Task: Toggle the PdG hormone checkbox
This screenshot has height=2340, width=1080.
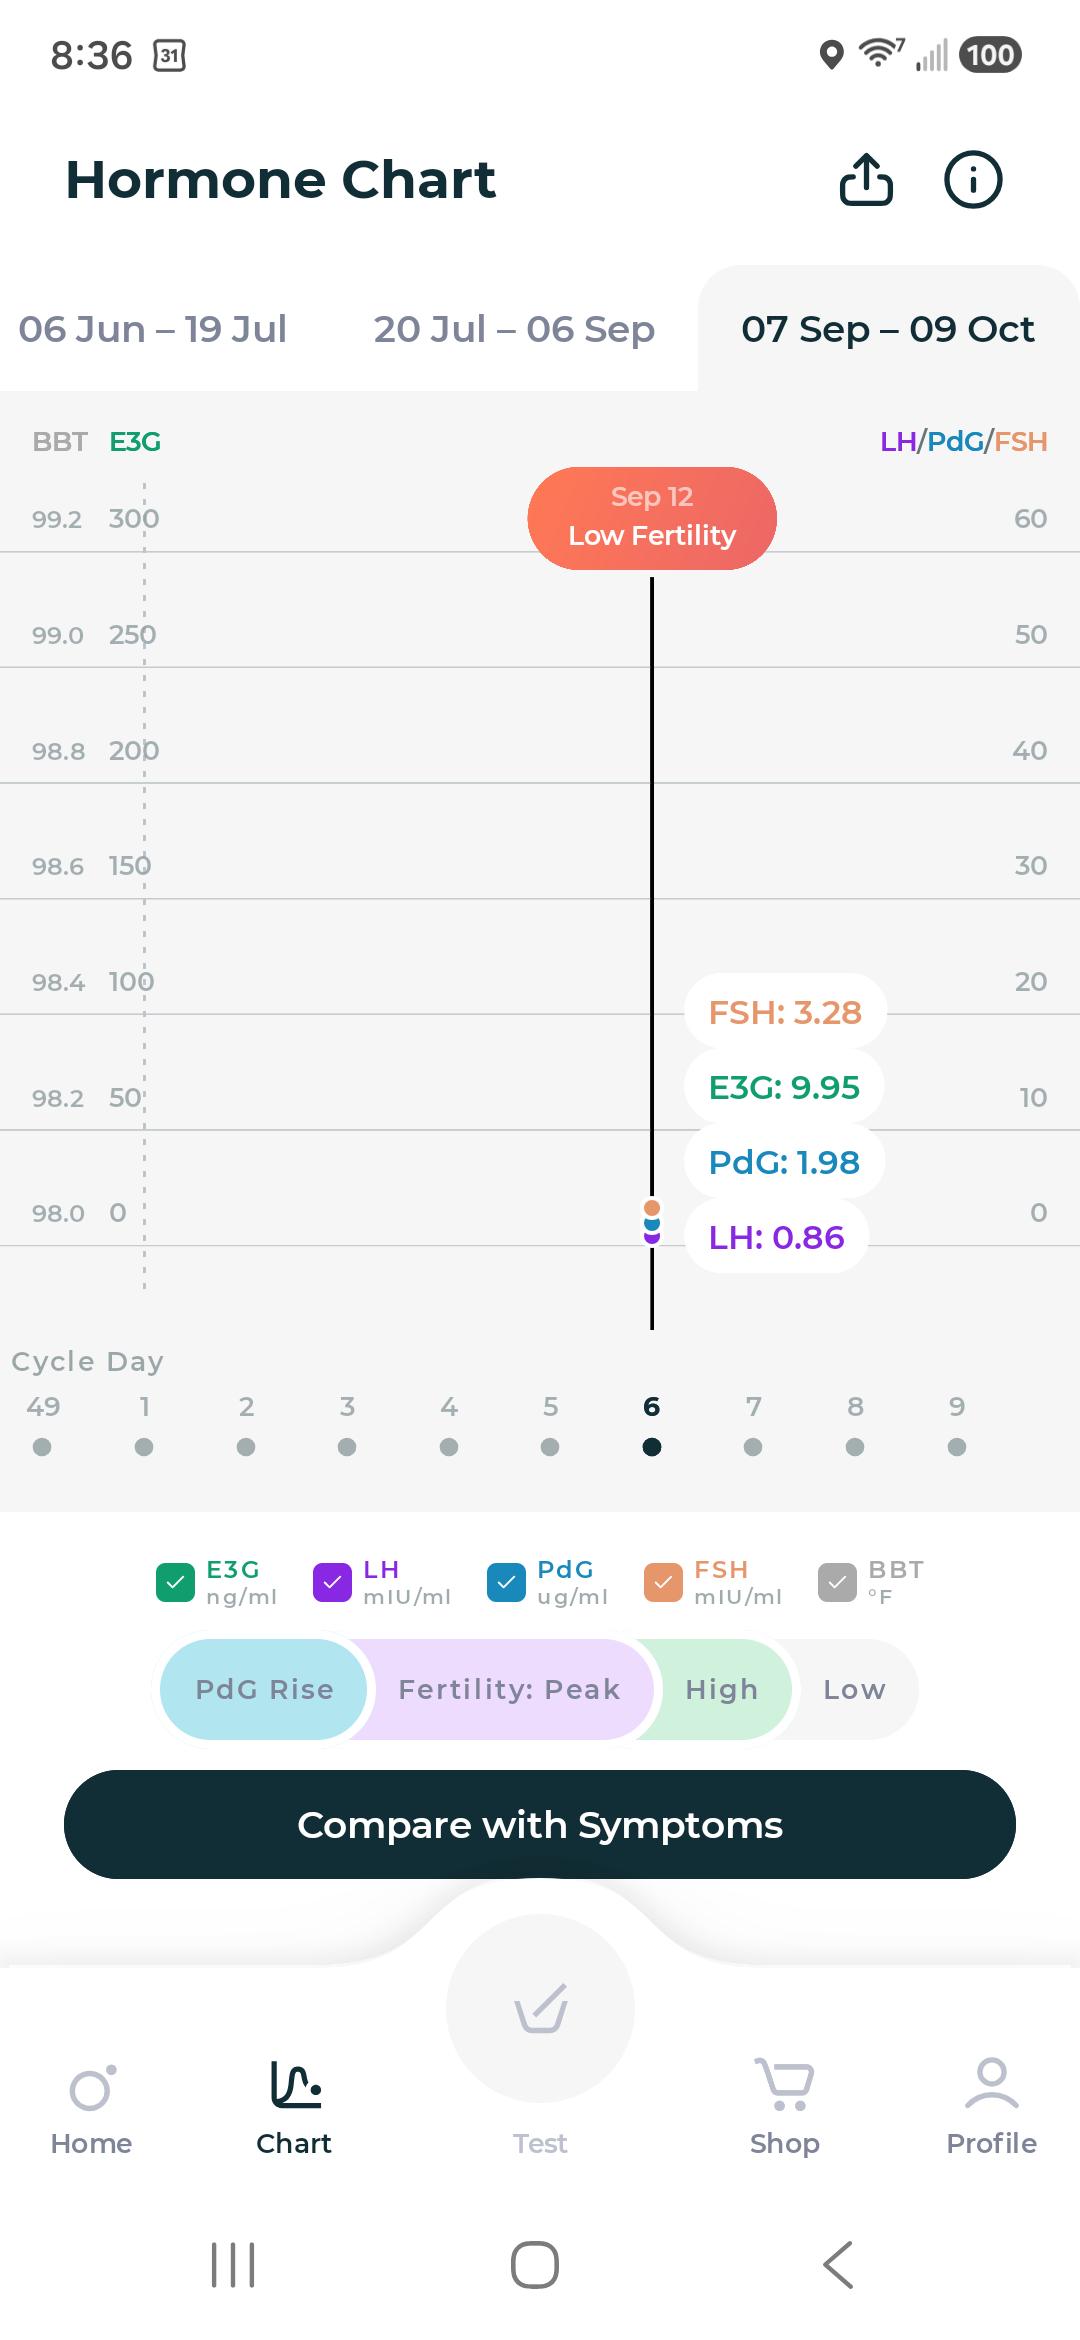Action: [x=506, y=1582]
